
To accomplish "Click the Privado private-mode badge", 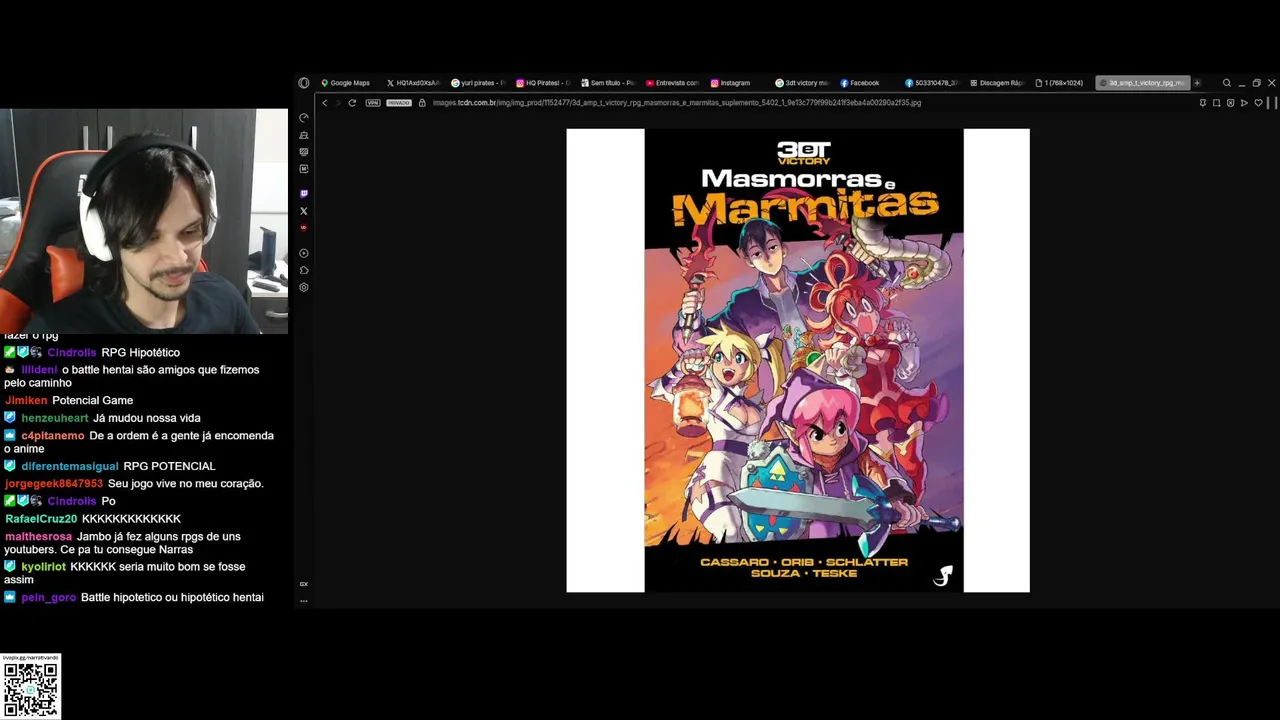I will coord(399,103).
